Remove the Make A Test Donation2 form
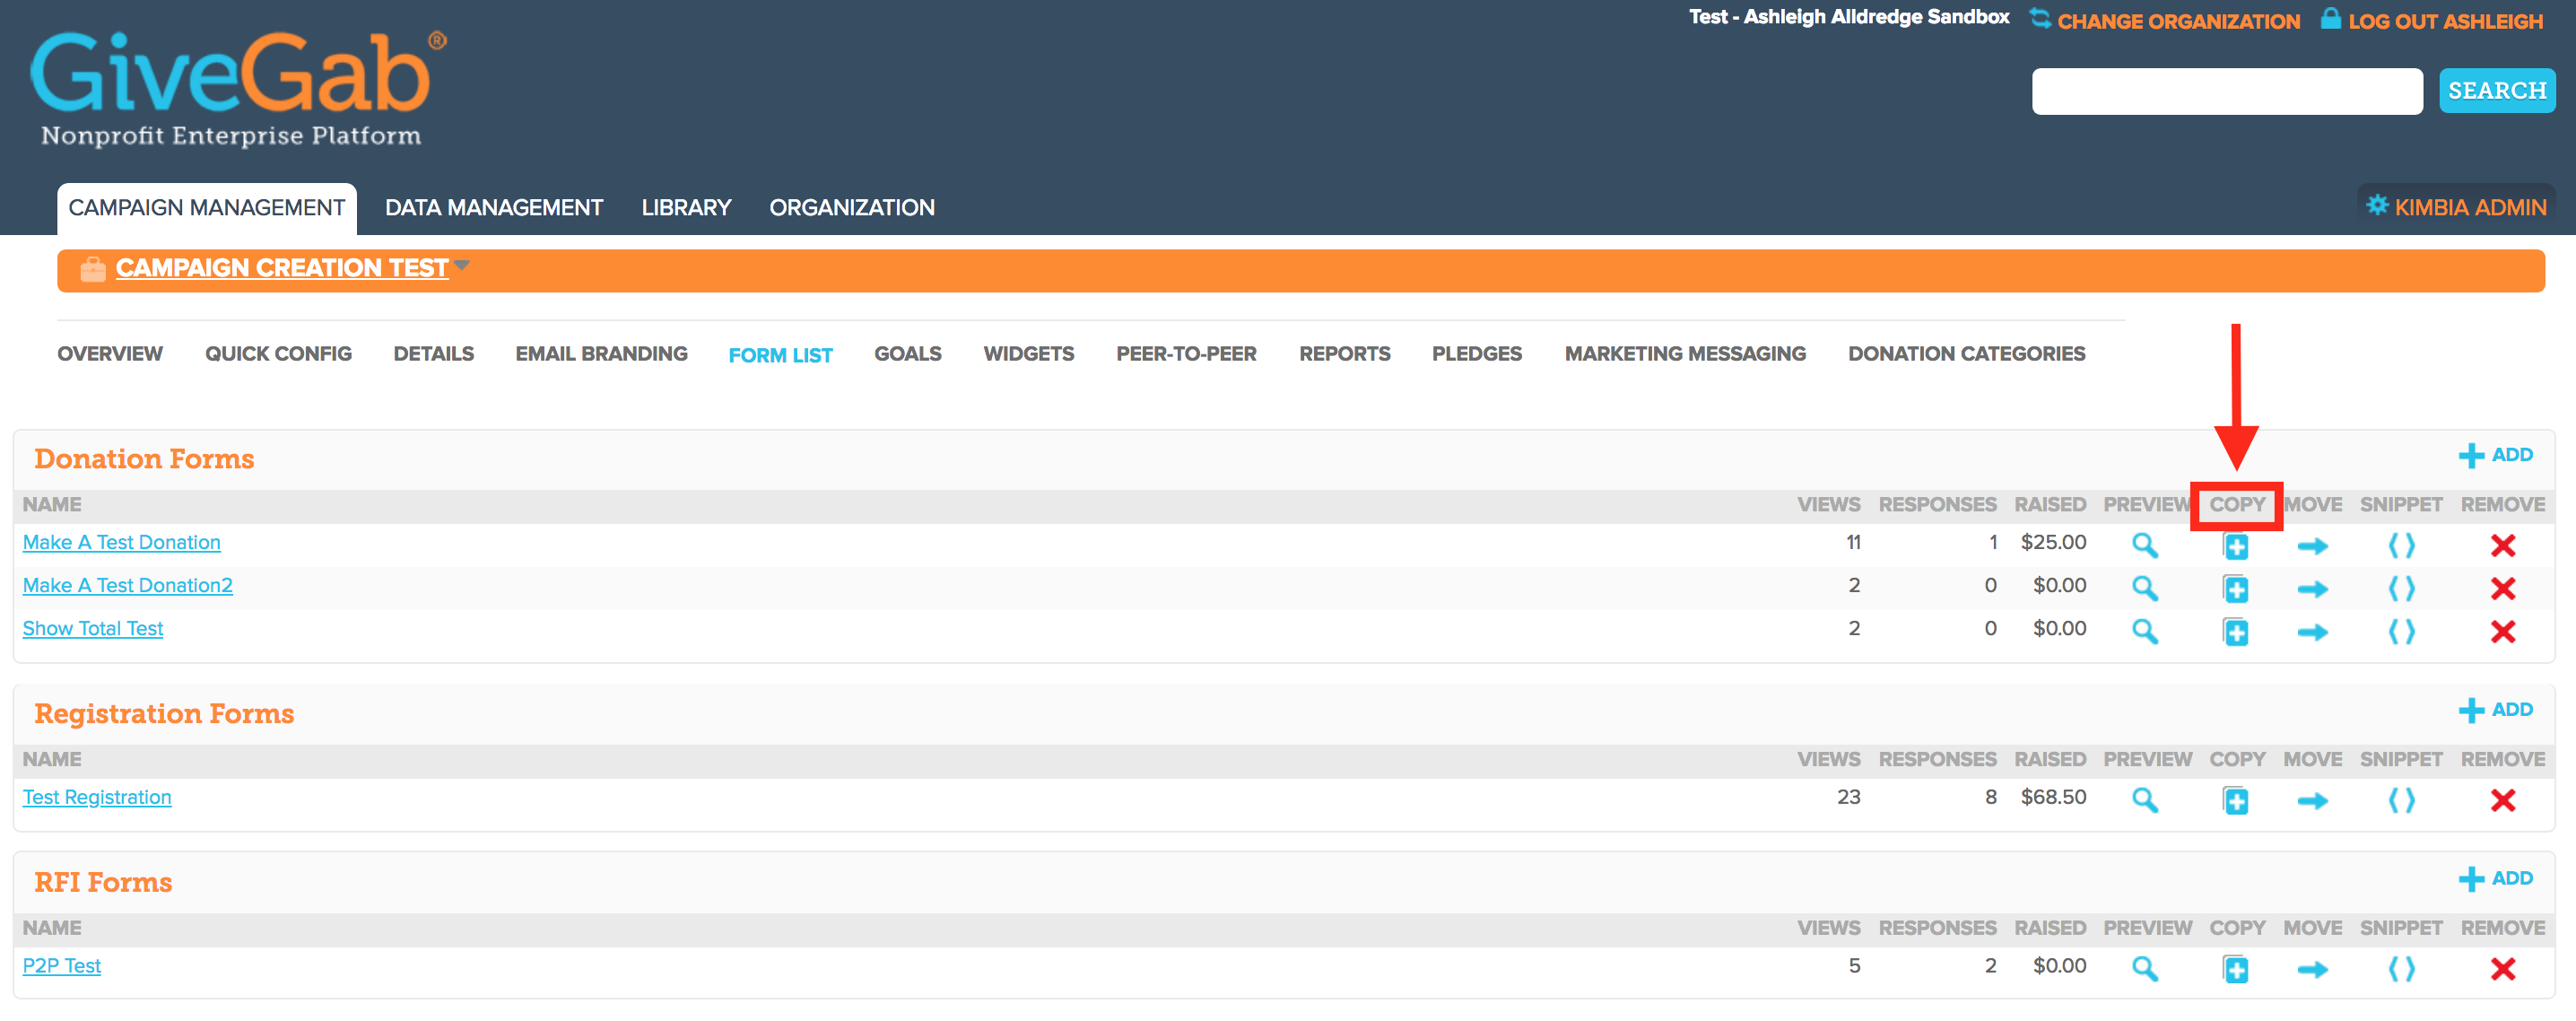The image size is (2576, 1021). pyautogui.click(x=2502, y=588)
